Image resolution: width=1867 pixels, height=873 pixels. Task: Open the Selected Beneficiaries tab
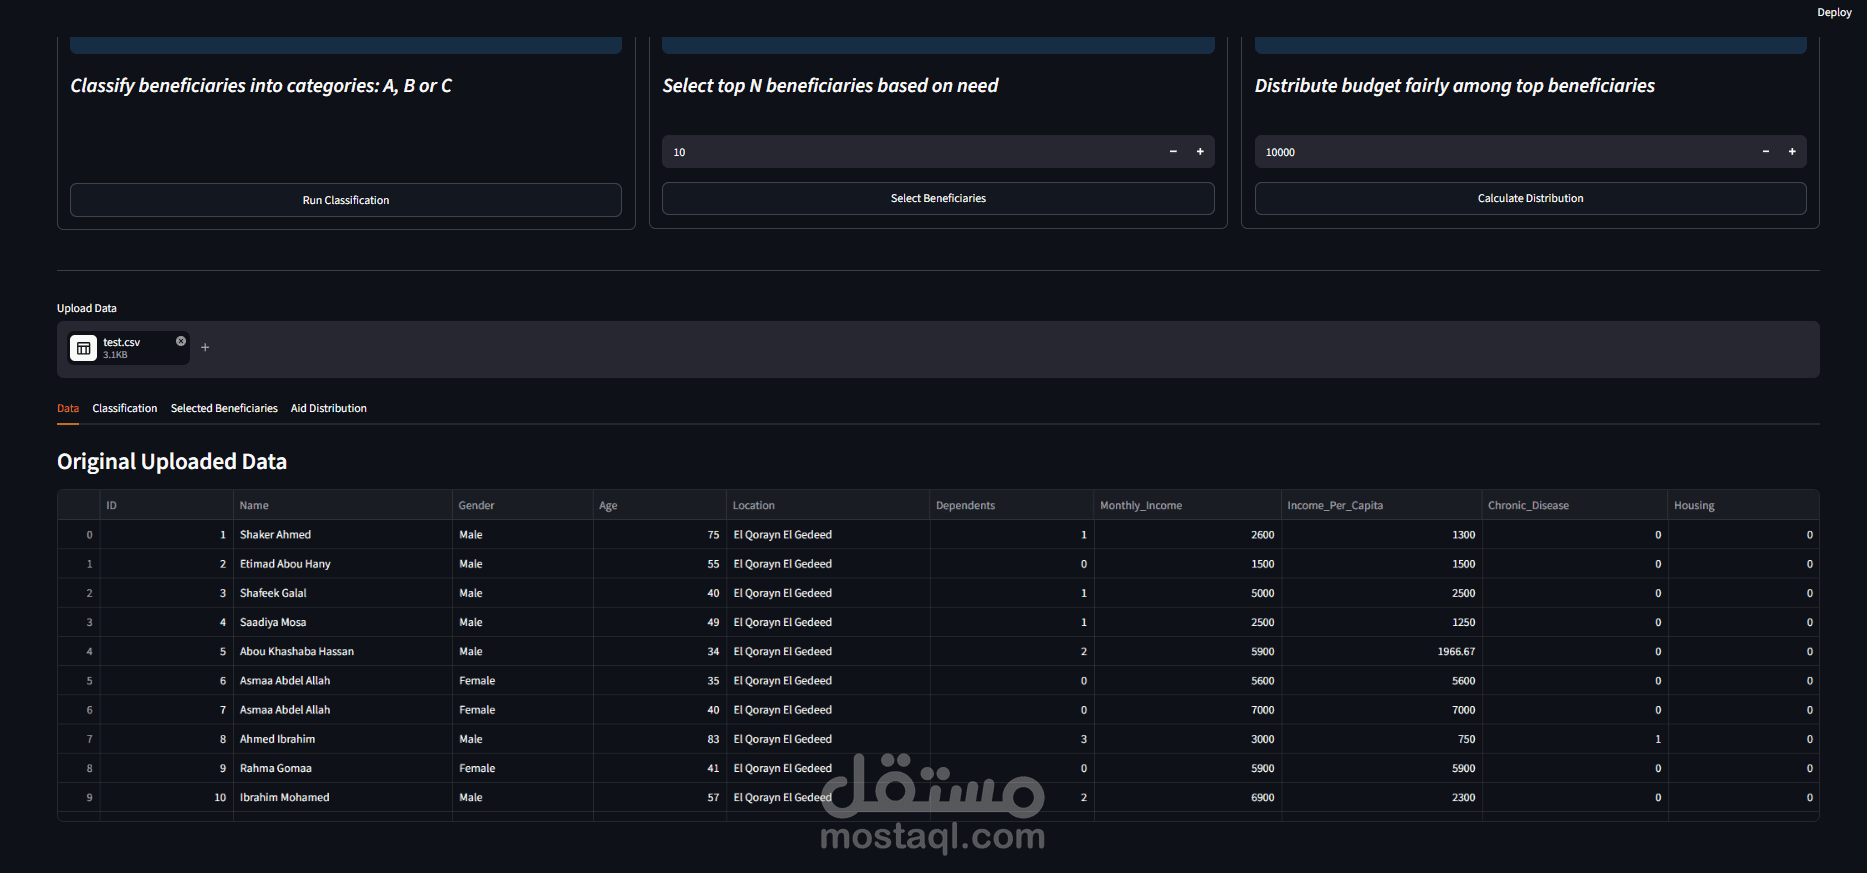pos(224,408)
